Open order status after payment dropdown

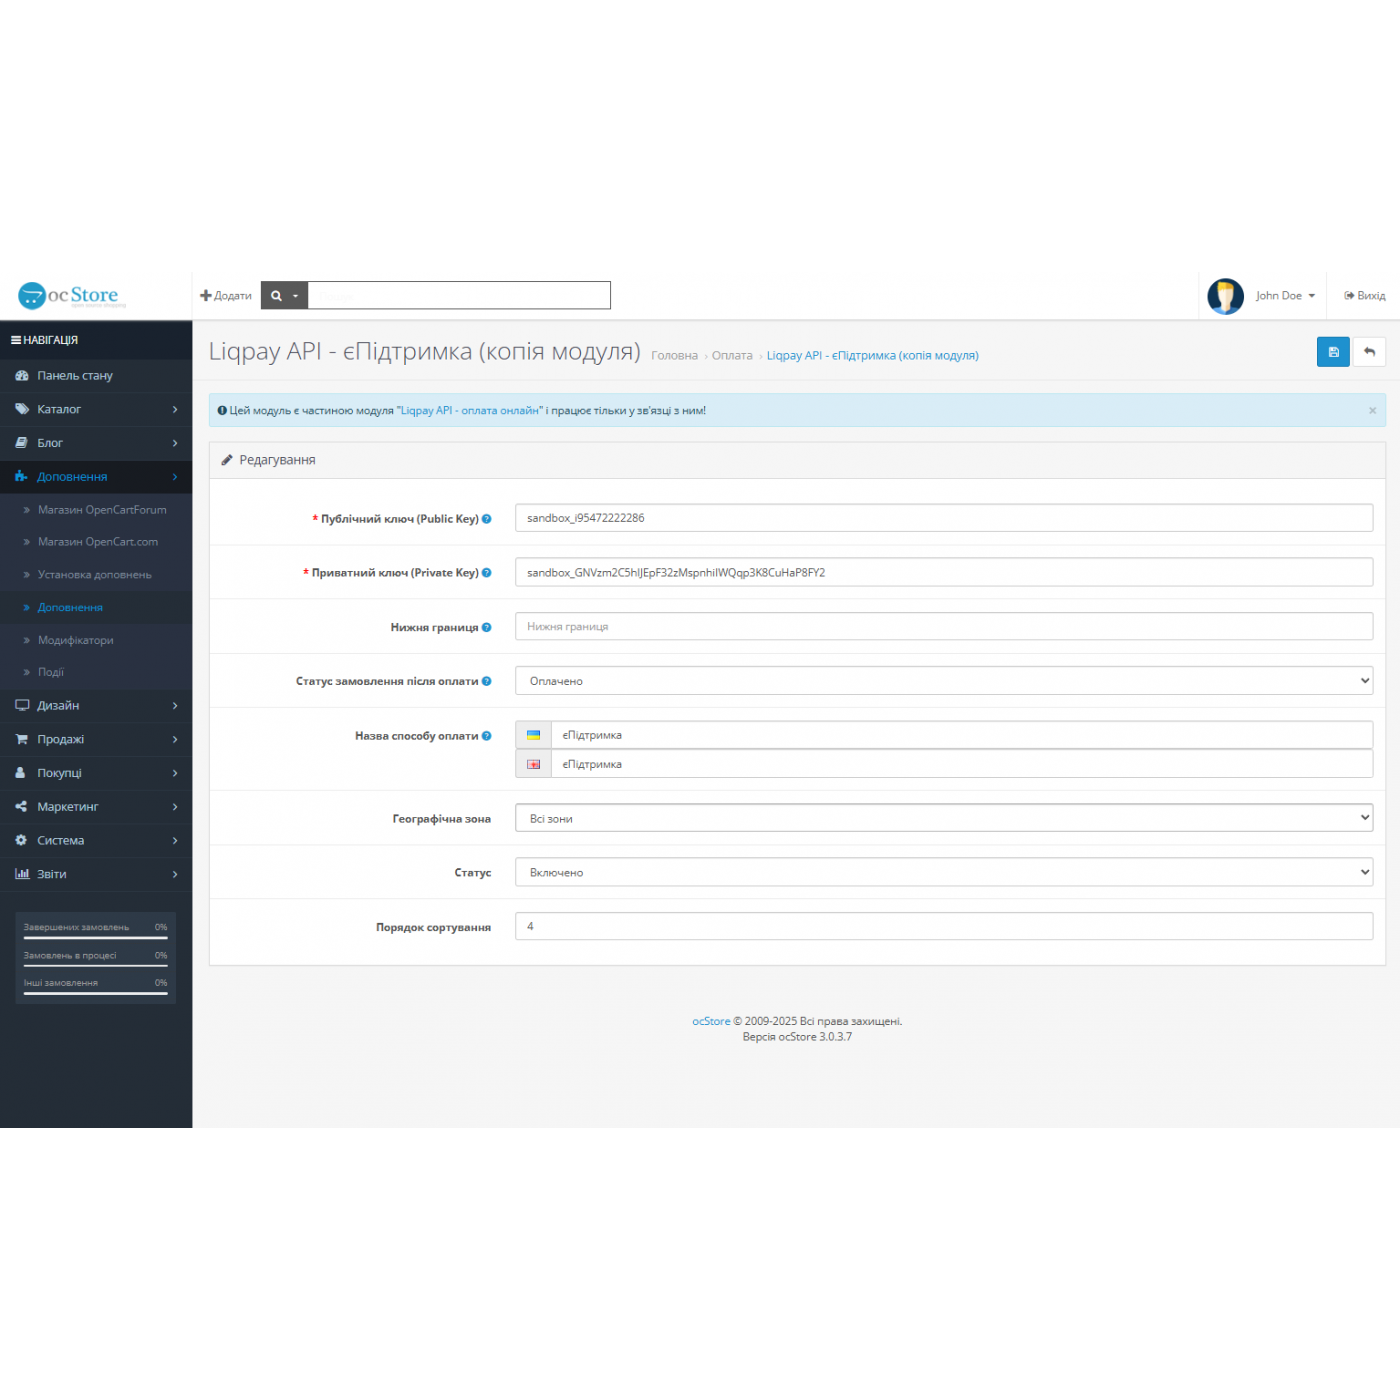(943, 681)
